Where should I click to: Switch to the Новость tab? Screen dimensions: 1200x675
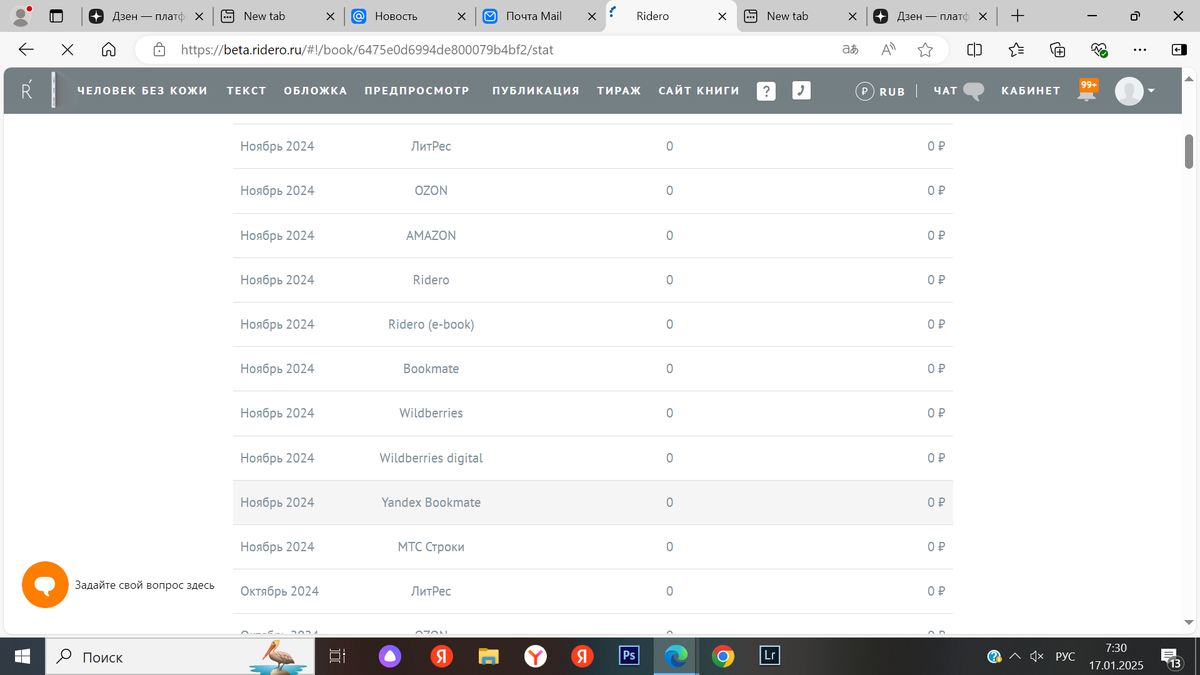coord(410,16)
